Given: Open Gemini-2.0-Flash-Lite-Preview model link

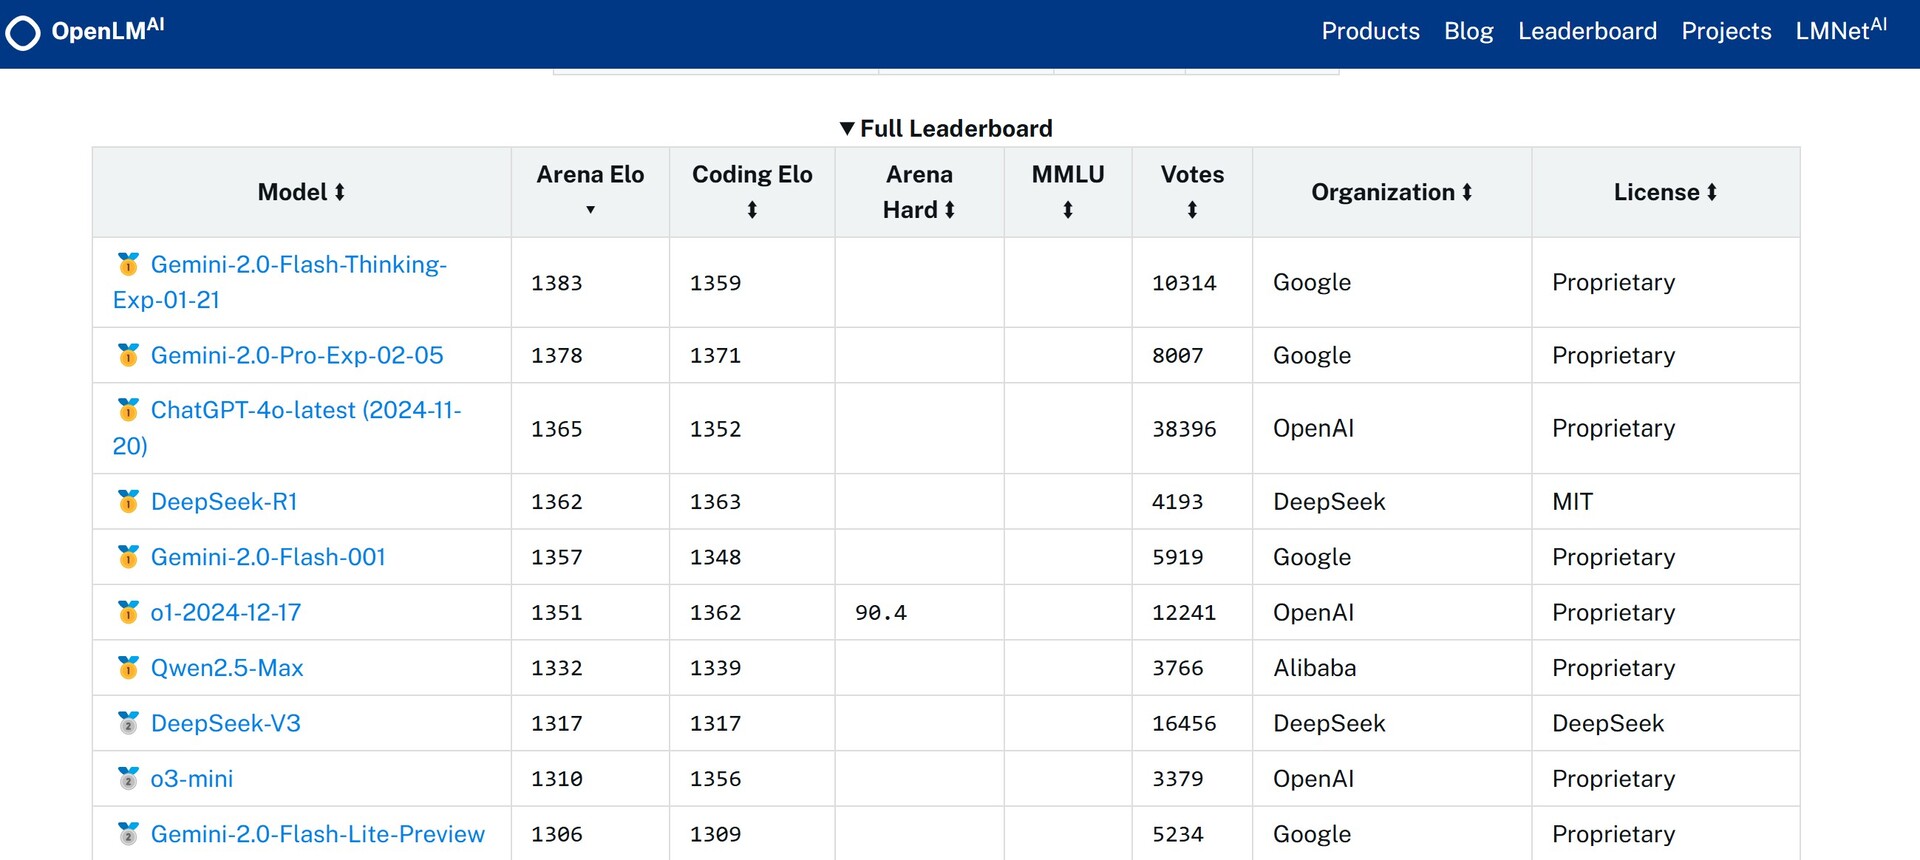Looking at the screenshot, I should [317, 834].
